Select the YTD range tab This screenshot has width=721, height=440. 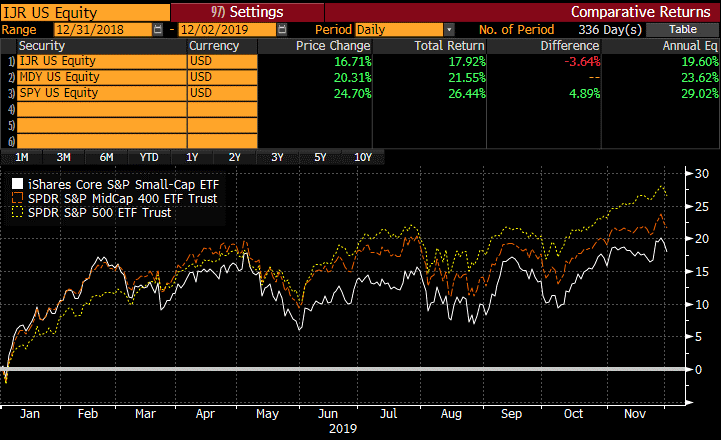pyautogui.click(x=149, y=158)
